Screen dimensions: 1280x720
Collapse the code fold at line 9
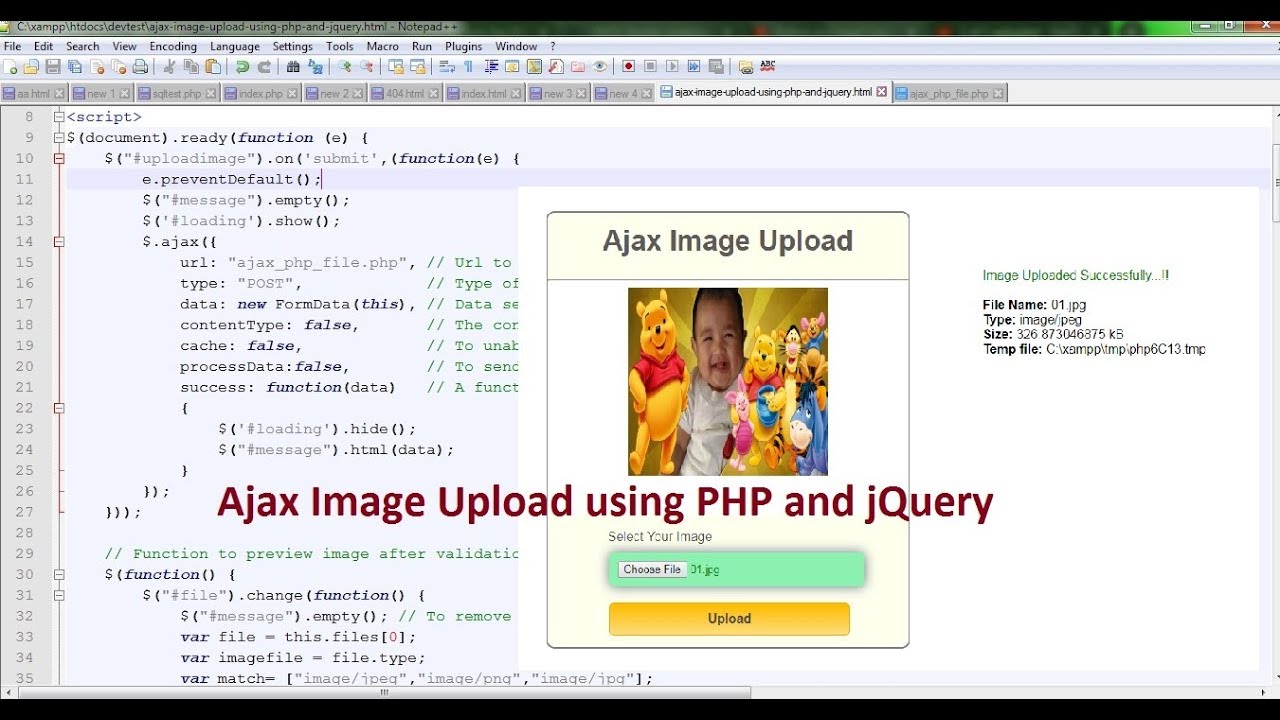coord(59,137)
